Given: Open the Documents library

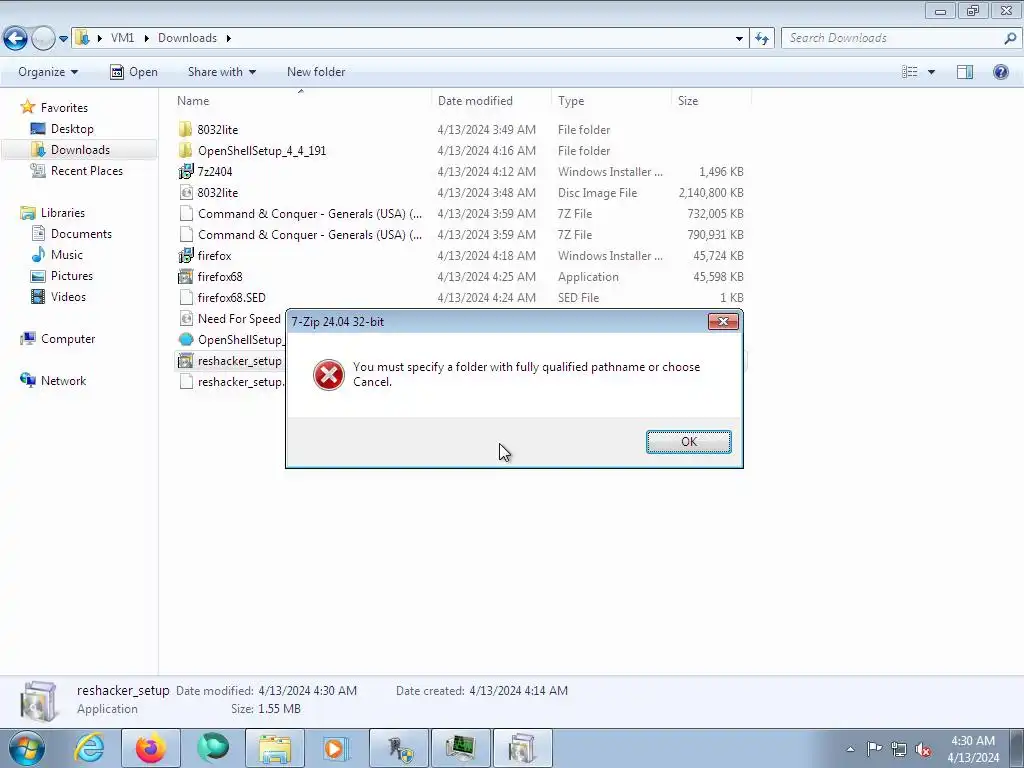Looking at the screenshot, I should pos(81,234).
